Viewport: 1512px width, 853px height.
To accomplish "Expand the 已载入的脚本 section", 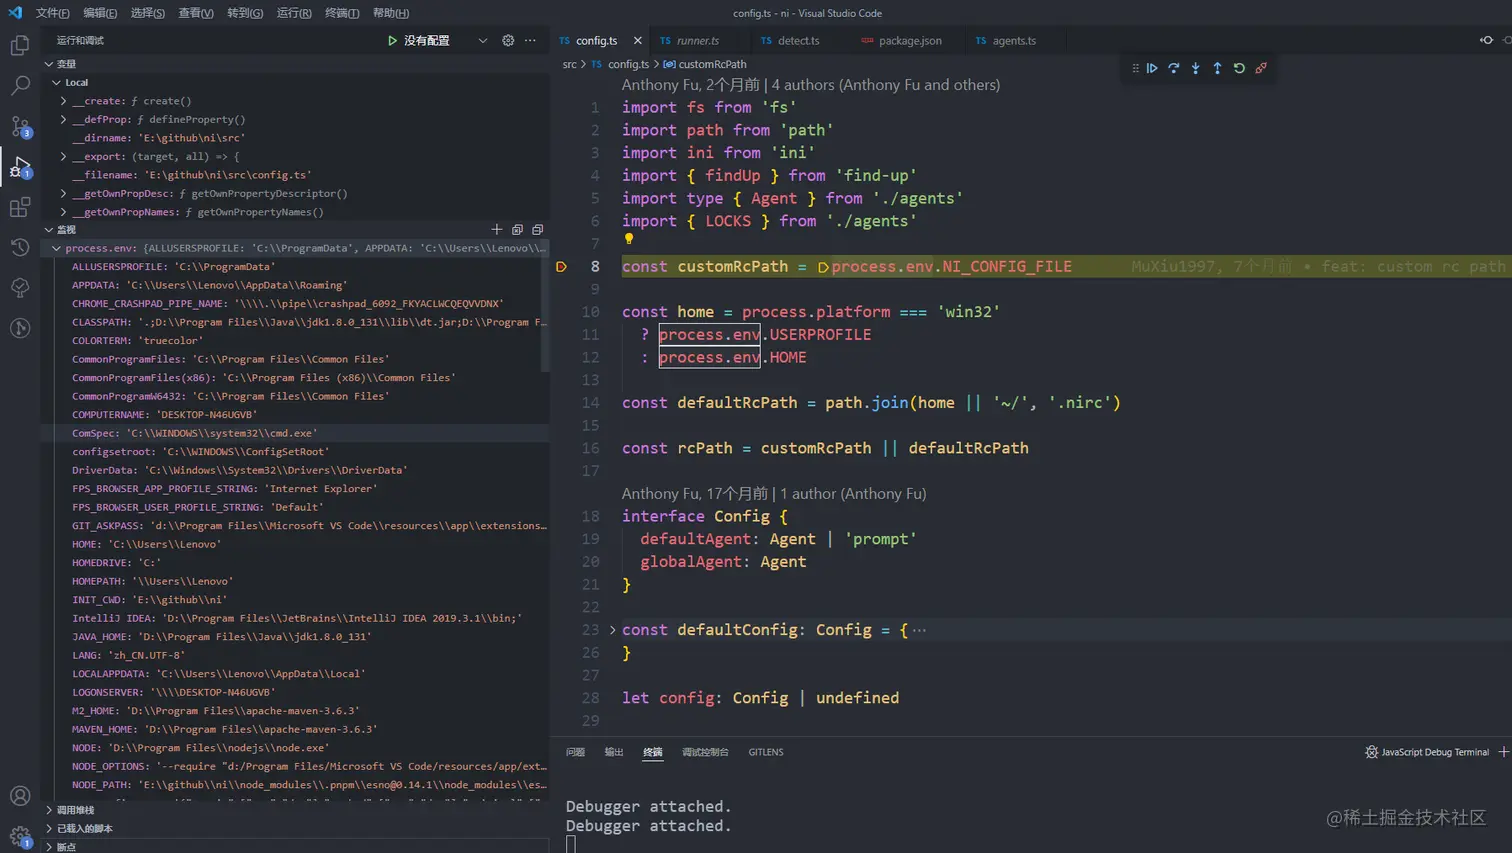I will click(x=49, y=829).
